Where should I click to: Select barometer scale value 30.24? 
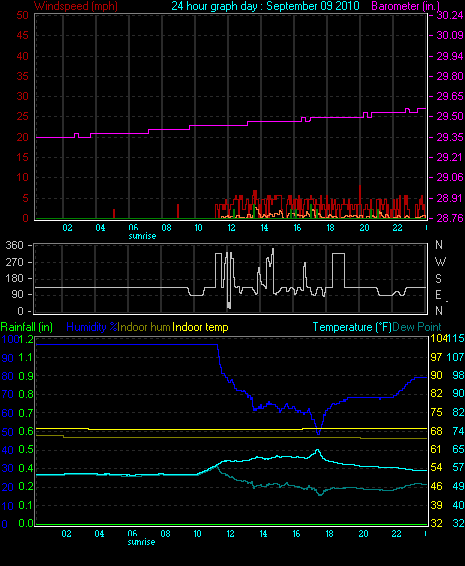click(449, 15)
